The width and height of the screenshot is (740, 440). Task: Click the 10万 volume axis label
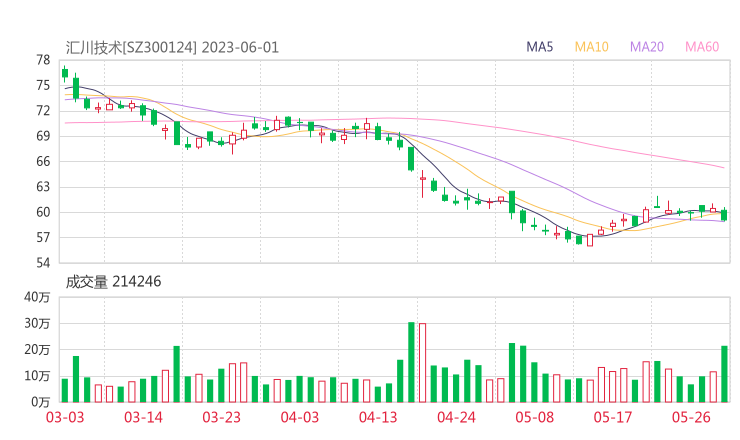37,376
